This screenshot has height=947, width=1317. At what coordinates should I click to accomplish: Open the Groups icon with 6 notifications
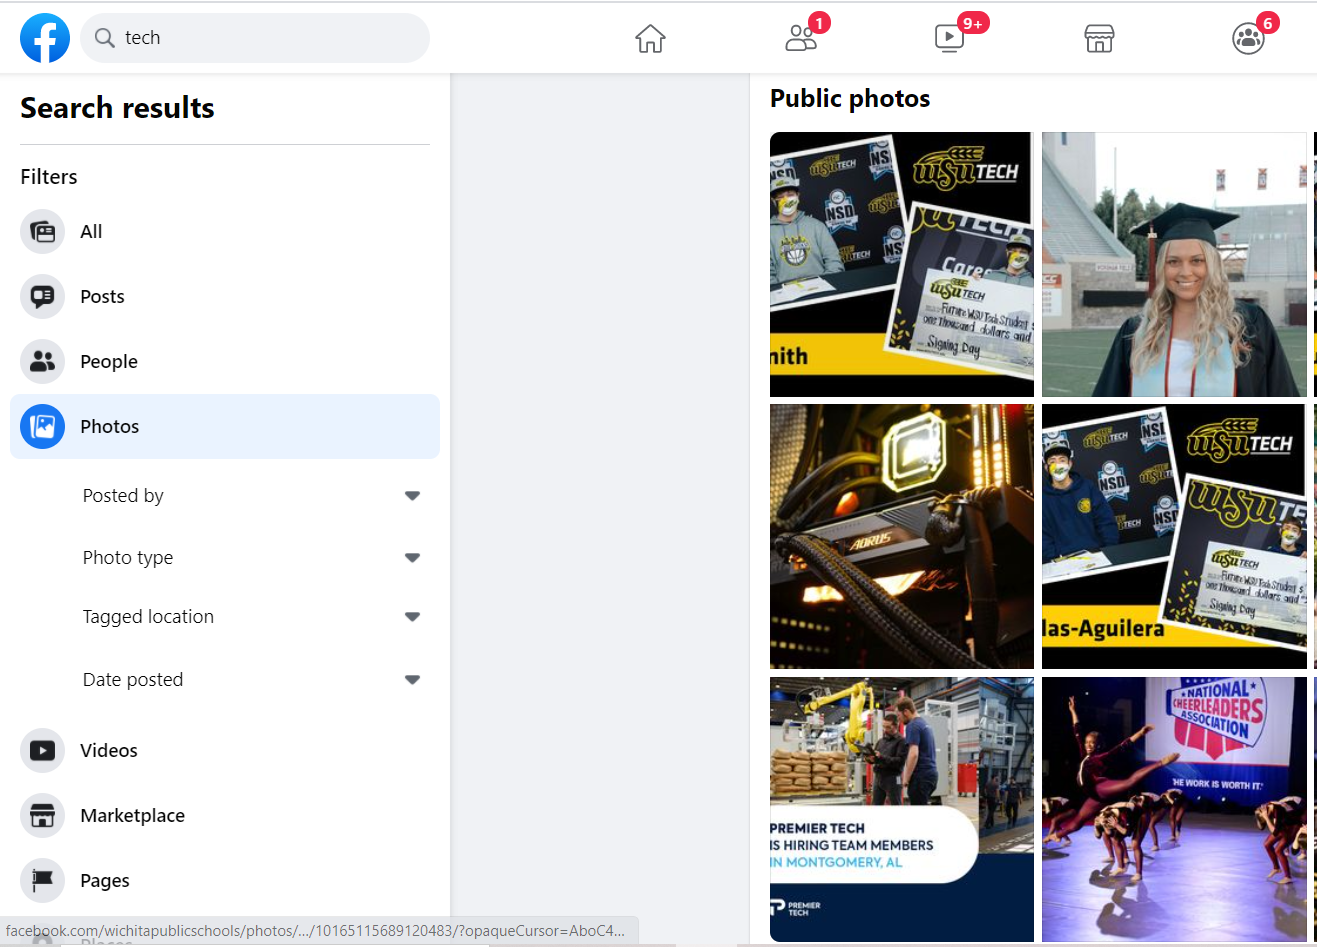coord(1248,38)
